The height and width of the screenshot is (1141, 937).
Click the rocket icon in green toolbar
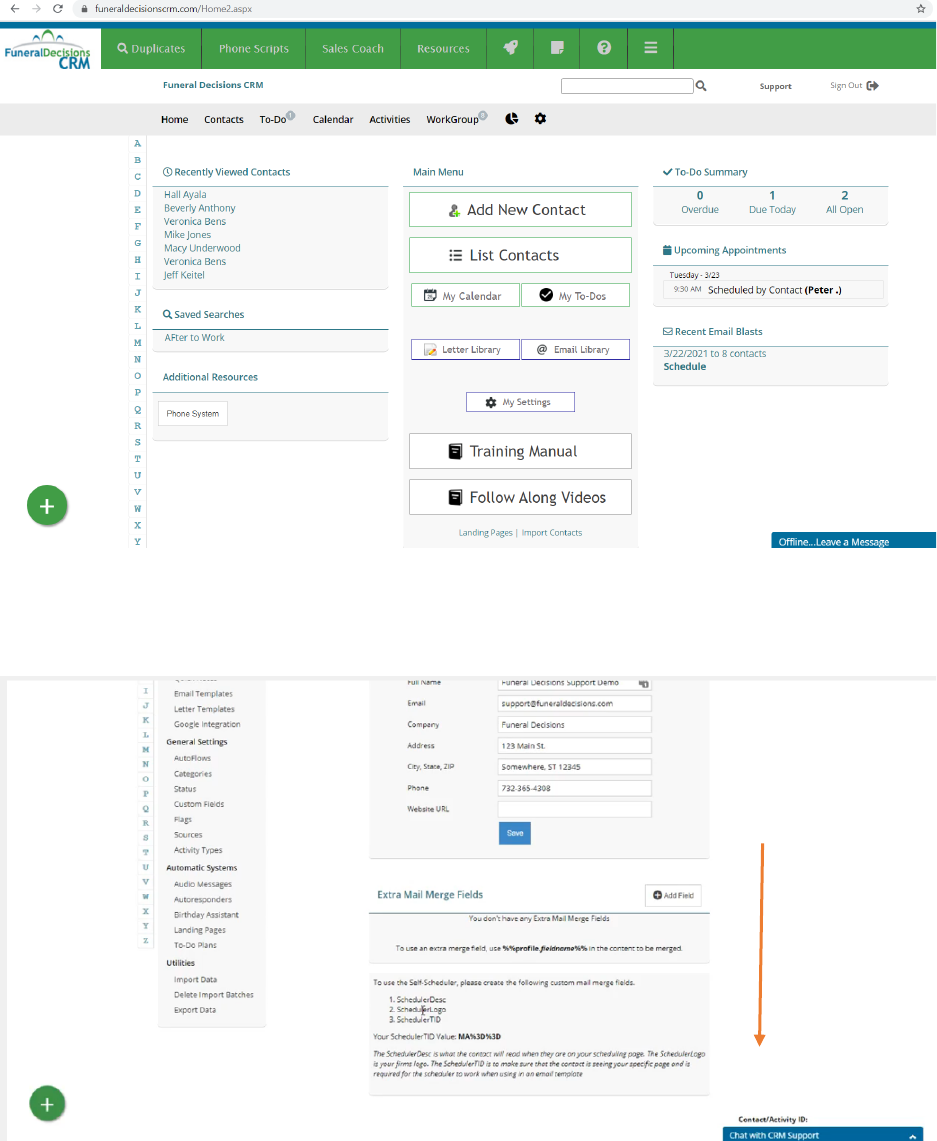pyautogui.click(x=510, y=48)
